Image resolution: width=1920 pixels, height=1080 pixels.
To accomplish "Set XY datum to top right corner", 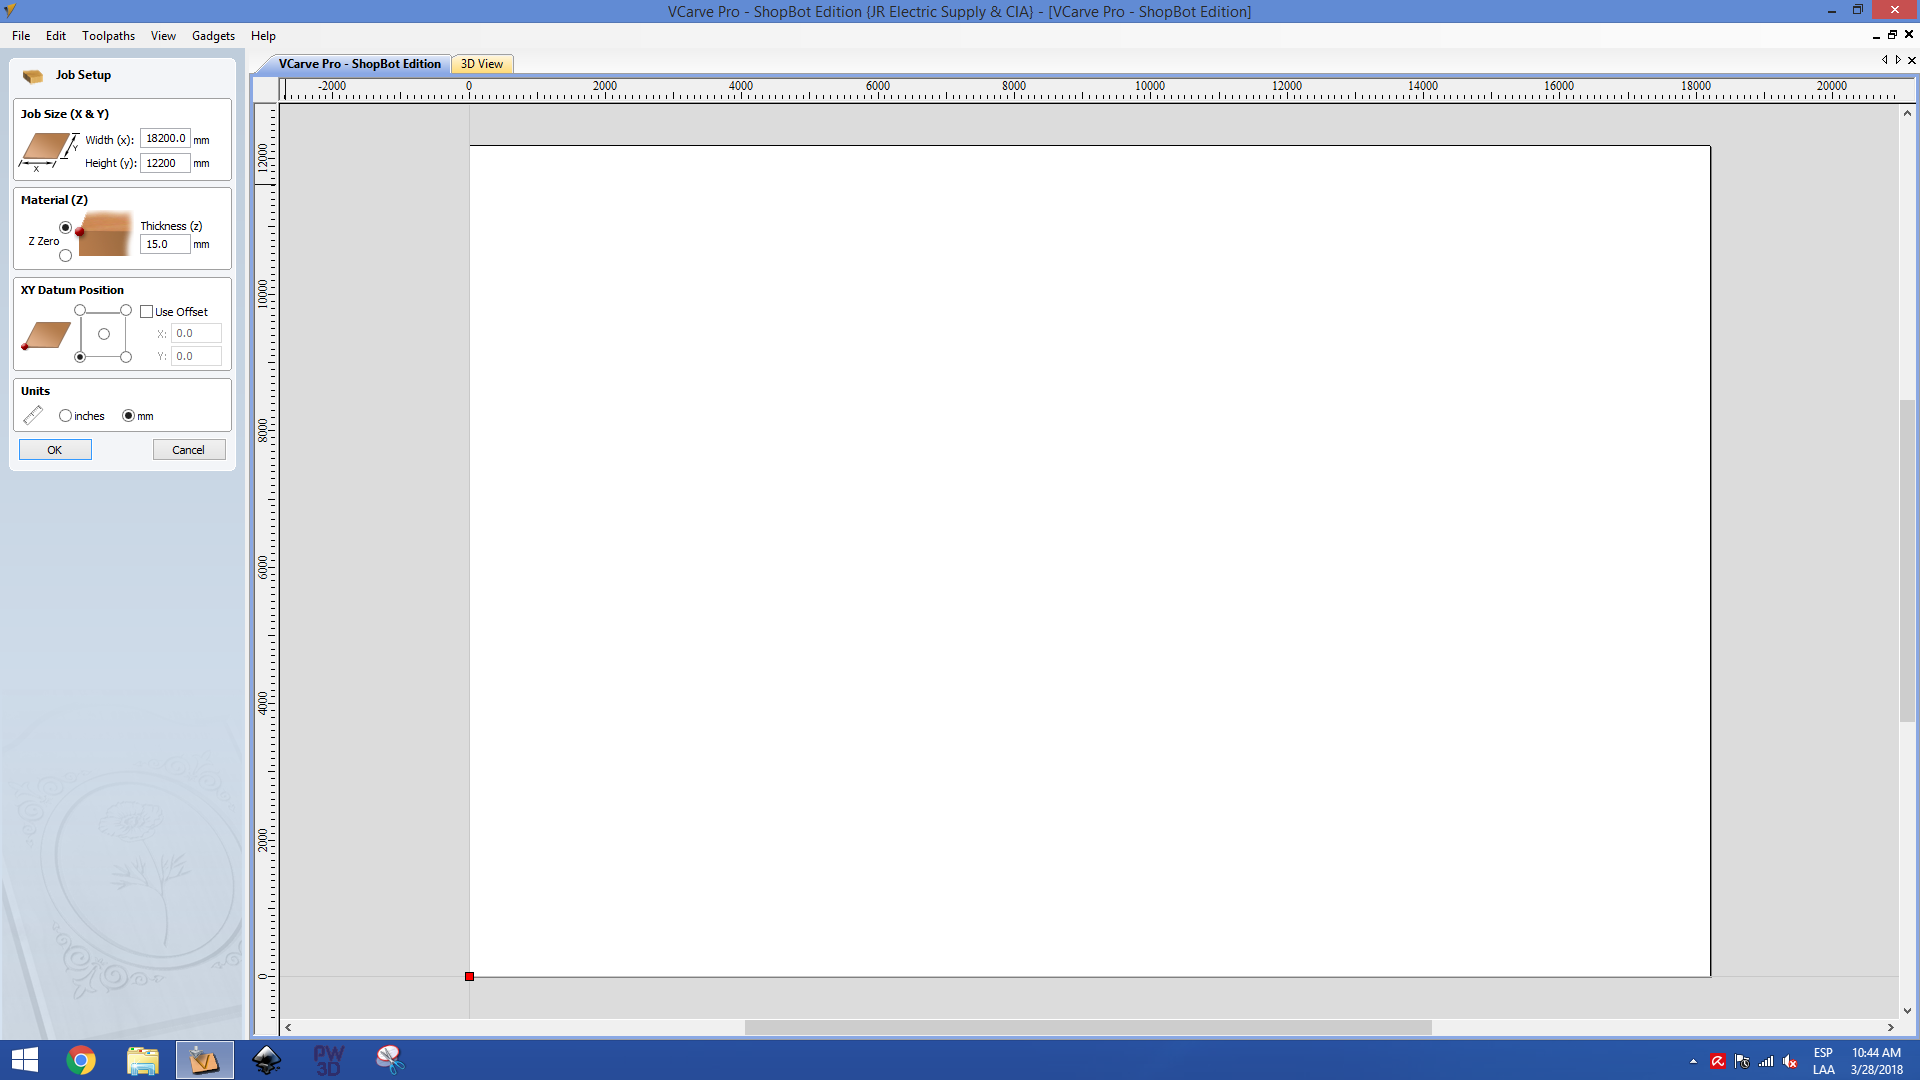I will [126, 310].
